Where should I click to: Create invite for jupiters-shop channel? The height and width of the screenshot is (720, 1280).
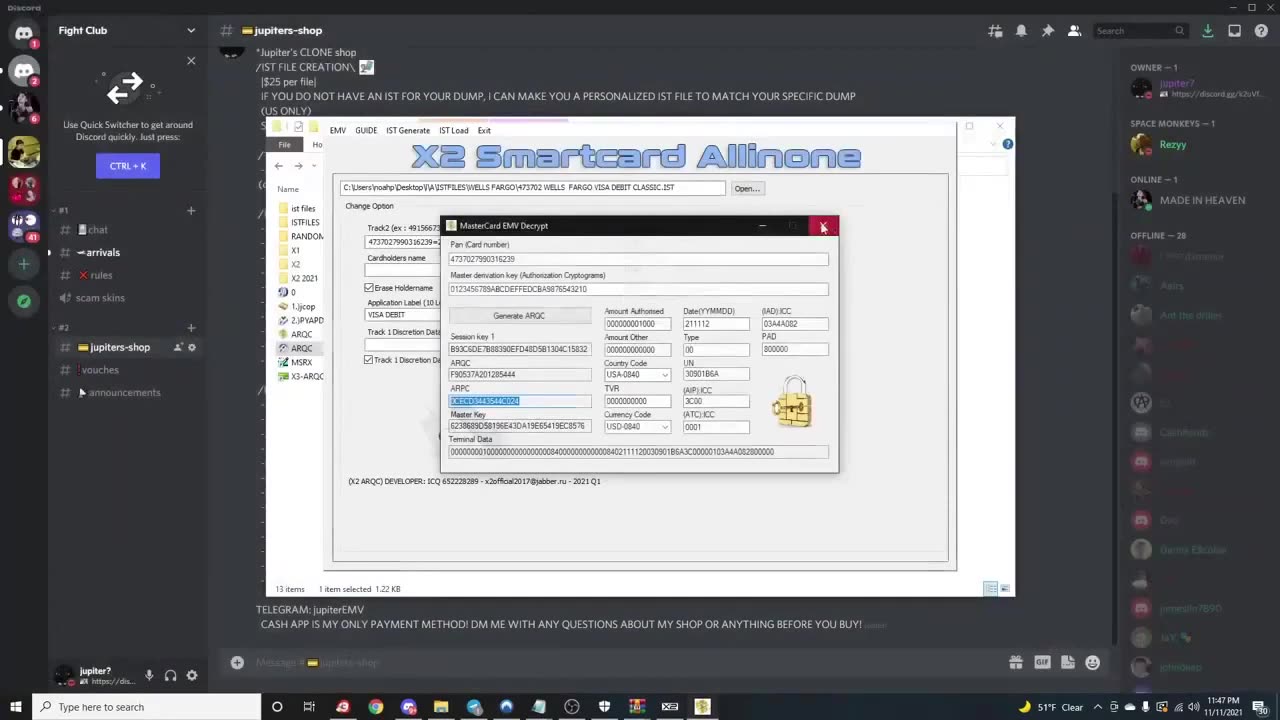[x=178, y=347]
